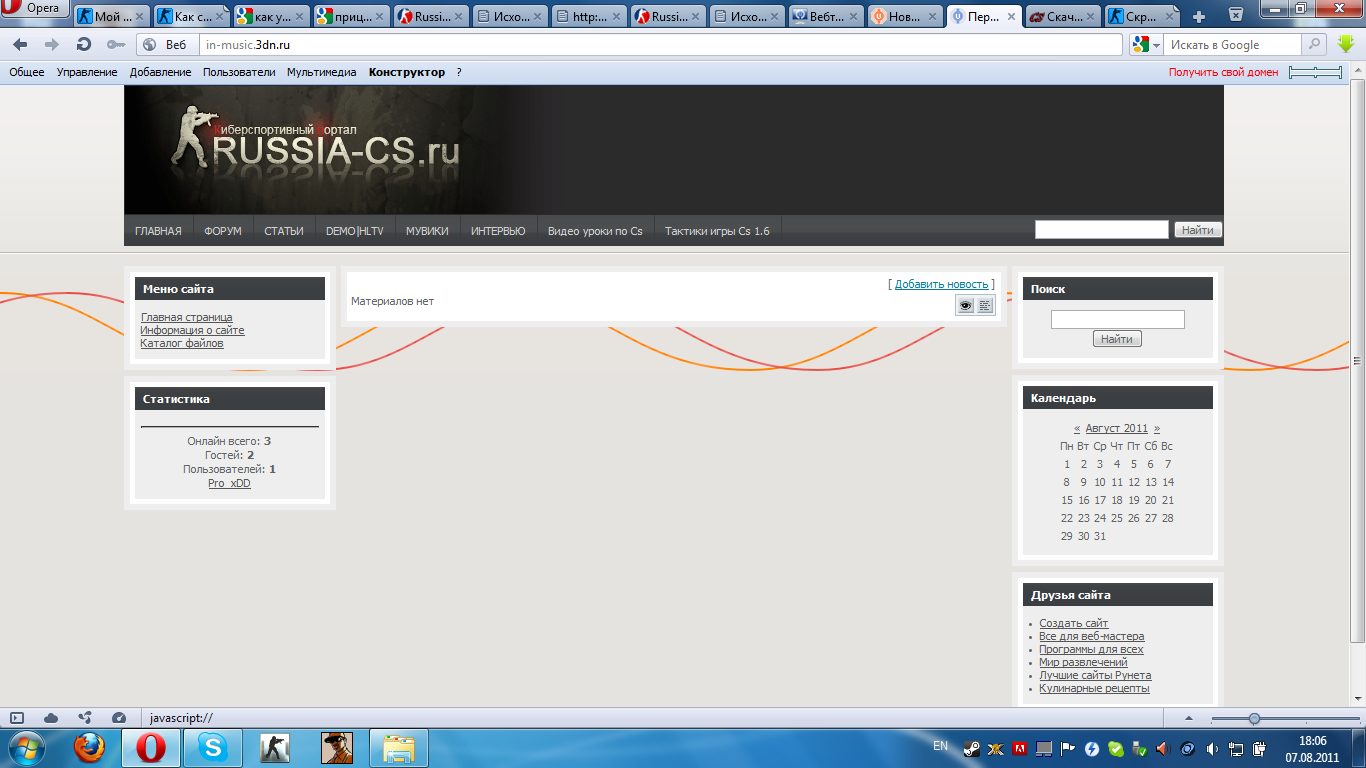The image size is (1366, 768).
Task: Click 'Получить свой домен' link
Action: [1223, 72]
